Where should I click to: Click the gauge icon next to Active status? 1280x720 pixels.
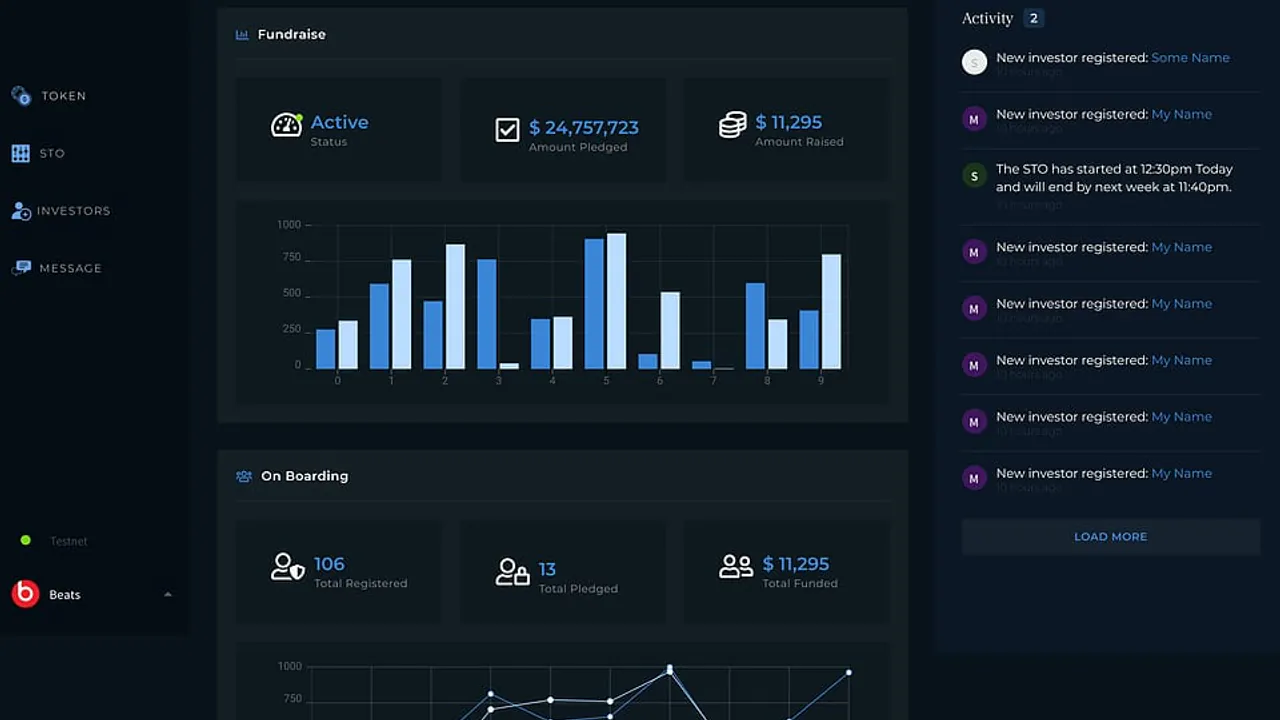point(287,126)
